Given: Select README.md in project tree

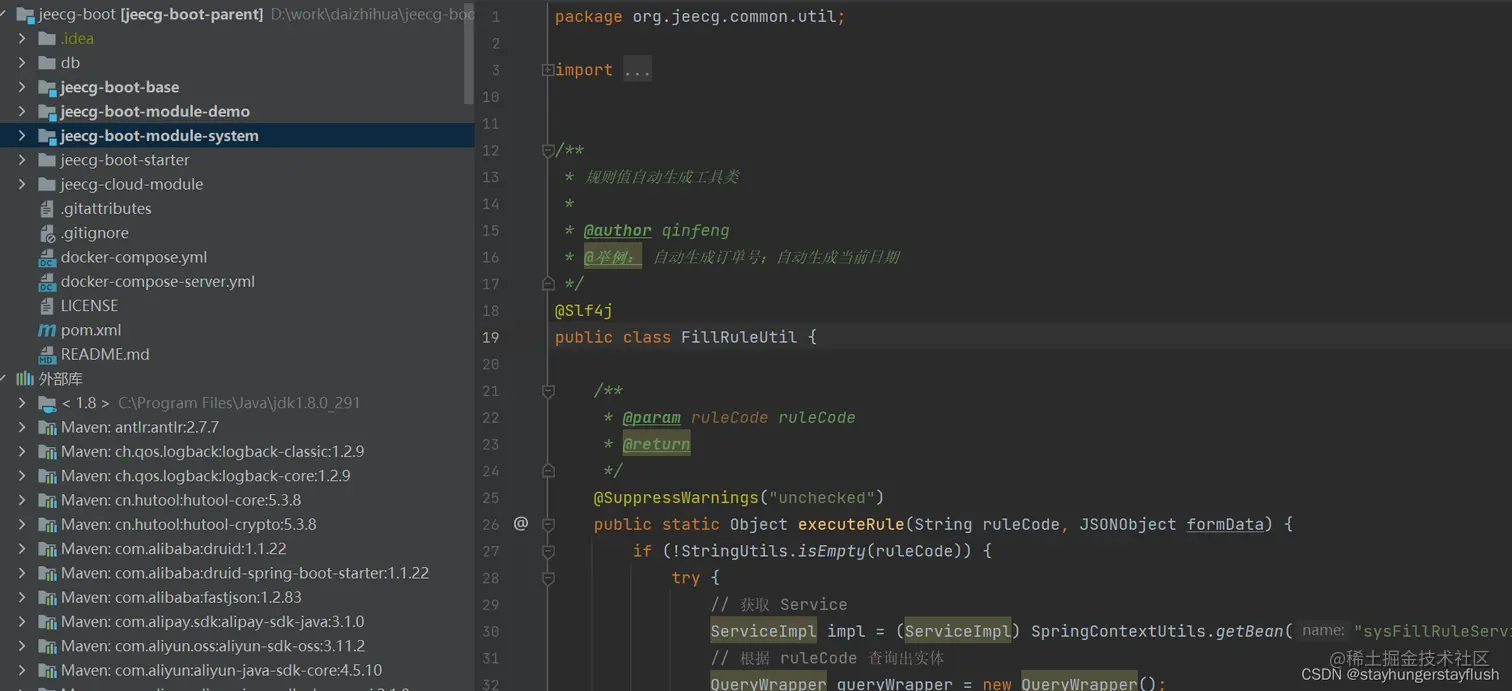Looking at the screenshot, I should 105,354.
